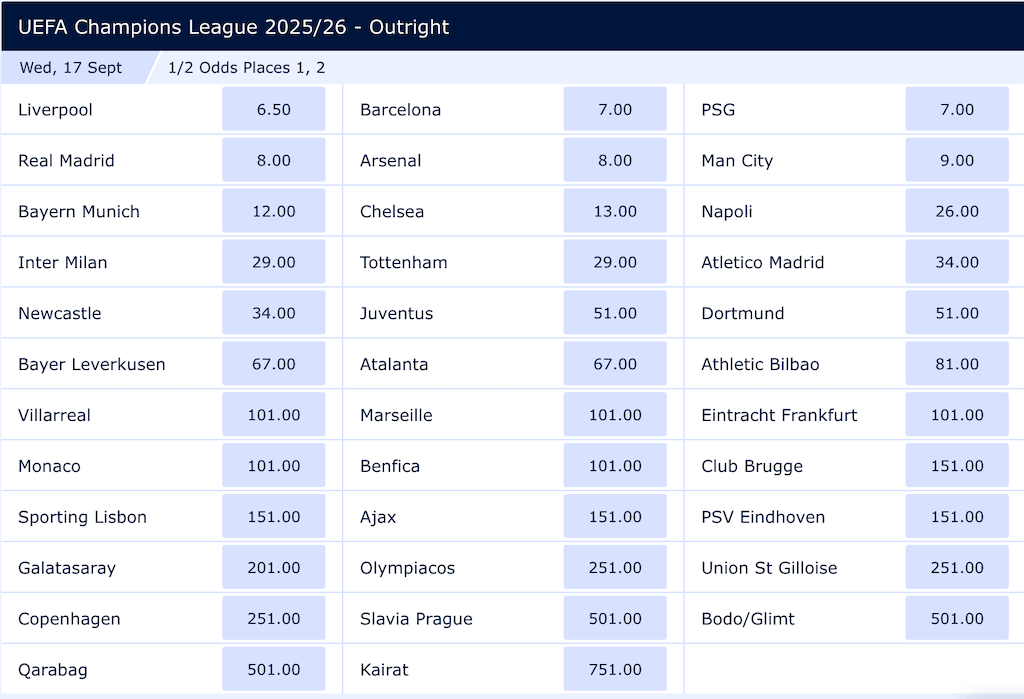Back Kairat at 751.00 odds
The width and height of the screenshot is (1024, 699).
point(614,669)
